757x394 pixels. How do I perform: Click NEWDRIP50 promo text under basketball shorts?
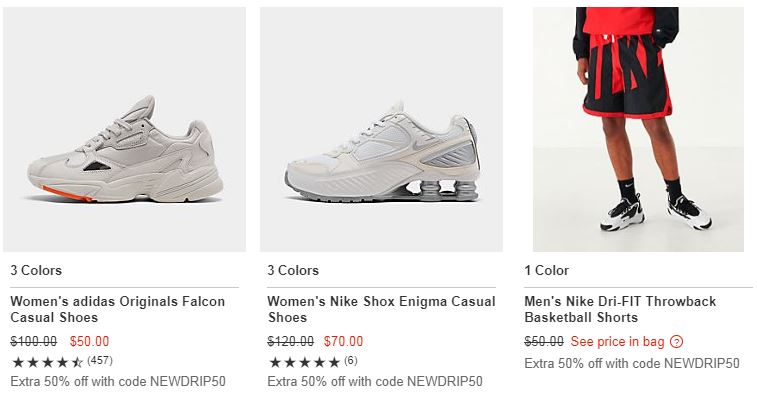pyautogui.click(x=632, y=363)
